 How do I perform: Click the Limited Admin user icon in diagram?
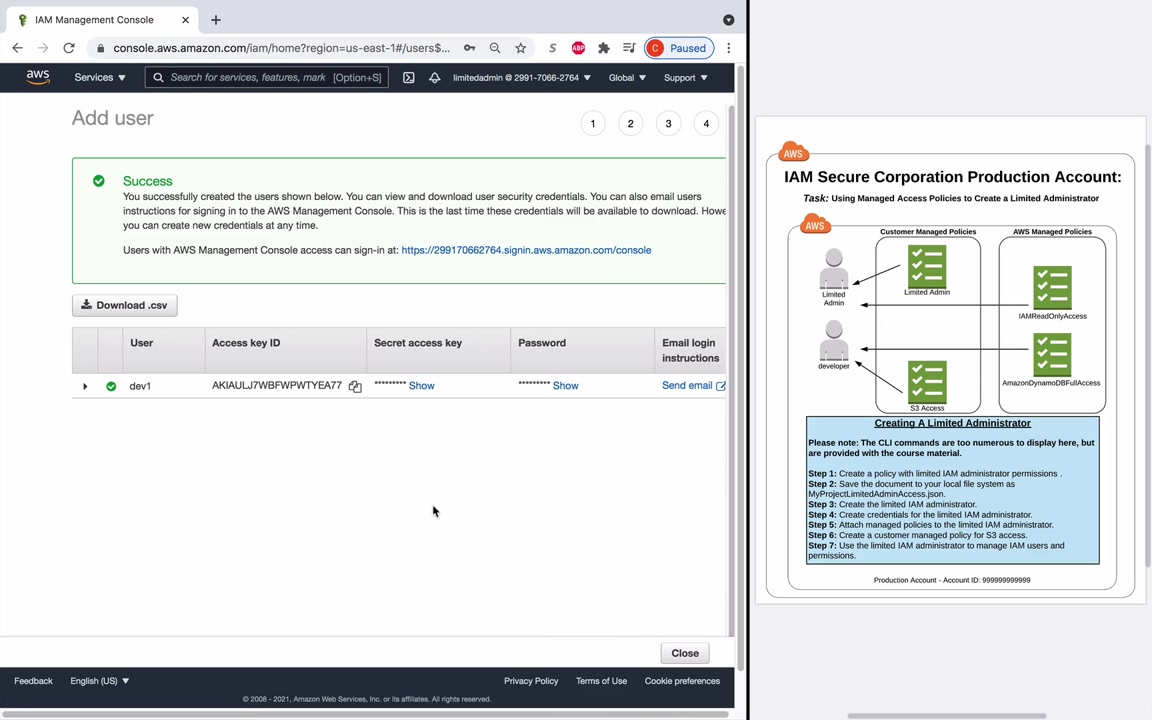[834, 269]
